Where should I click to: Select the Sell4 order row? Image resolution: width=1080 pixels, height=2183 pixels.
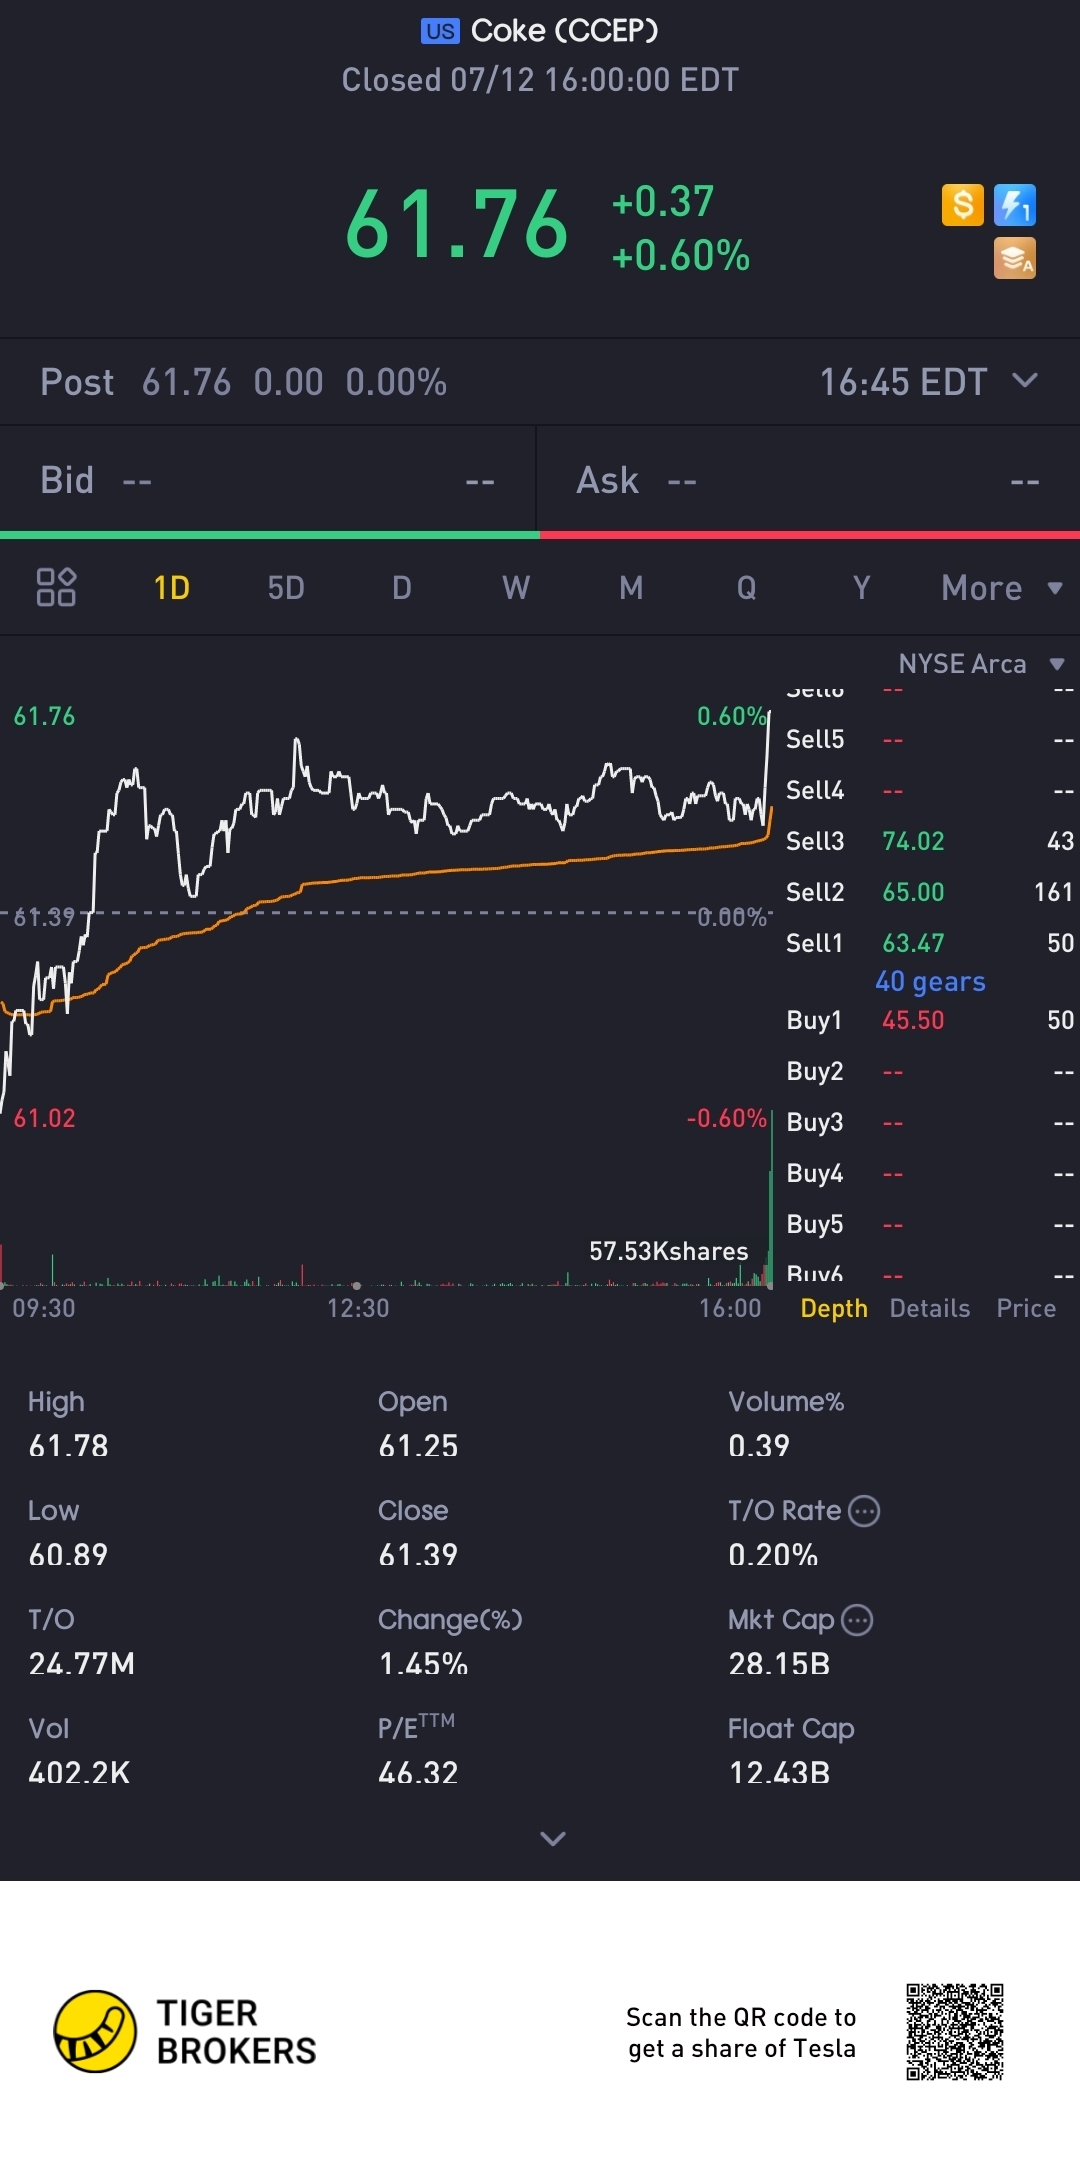[929, 790]
